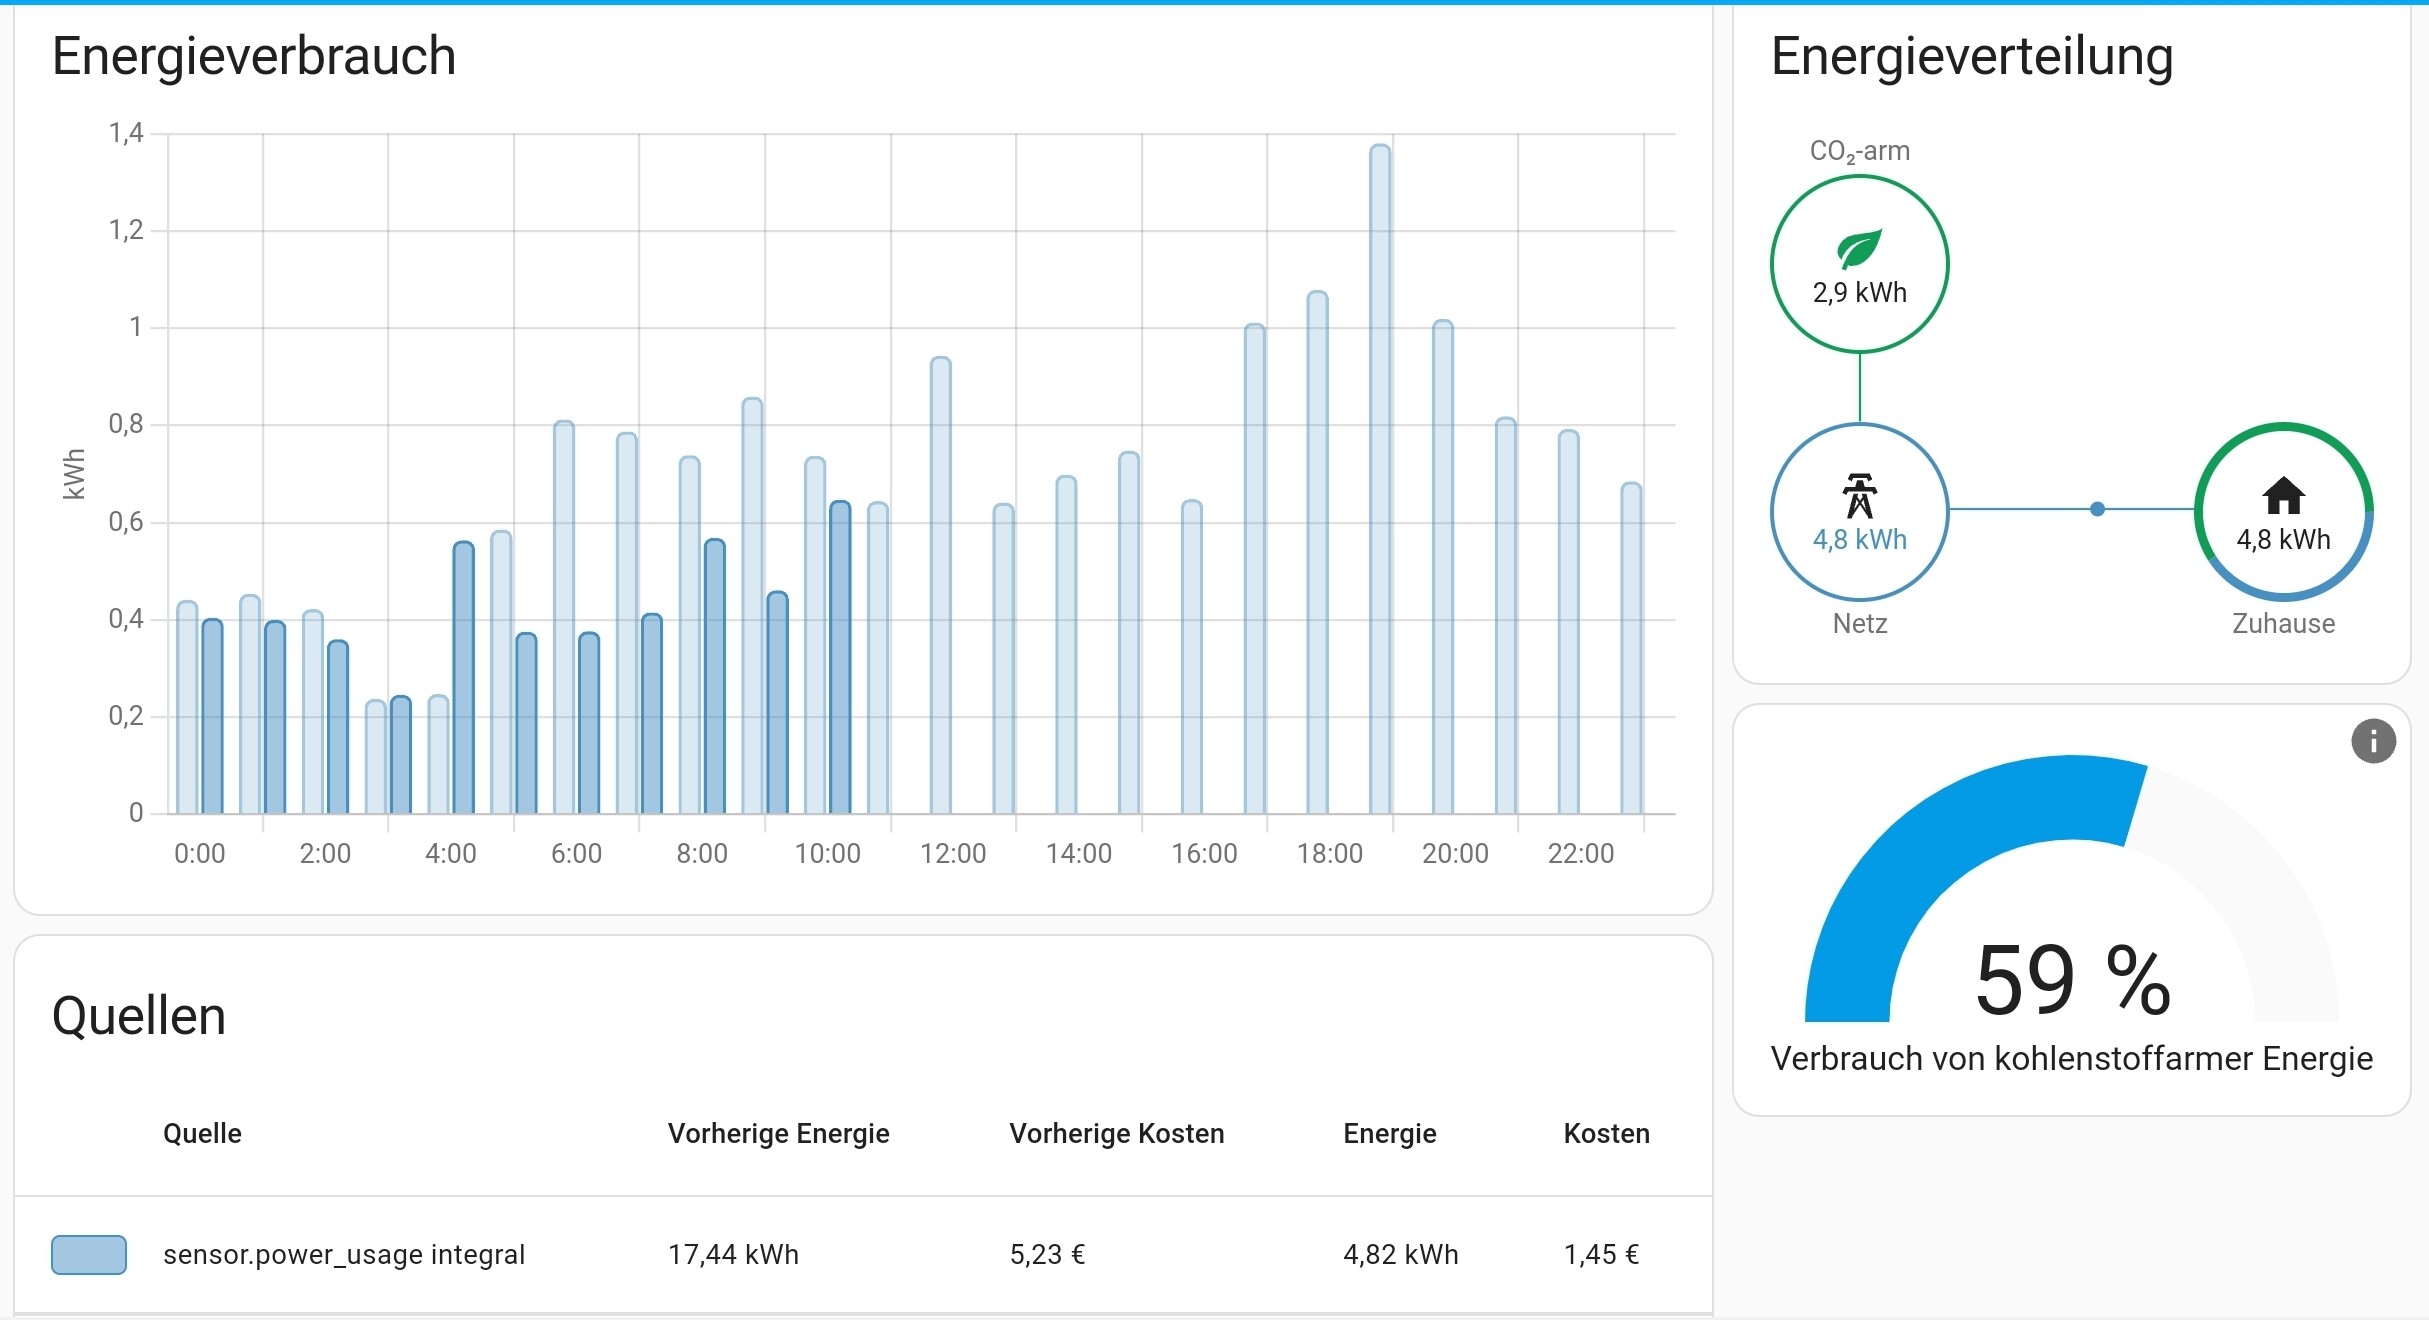2429x1320 pixels.
Task: Click the transmission tower Netz icon
Action: [1859, 496]
